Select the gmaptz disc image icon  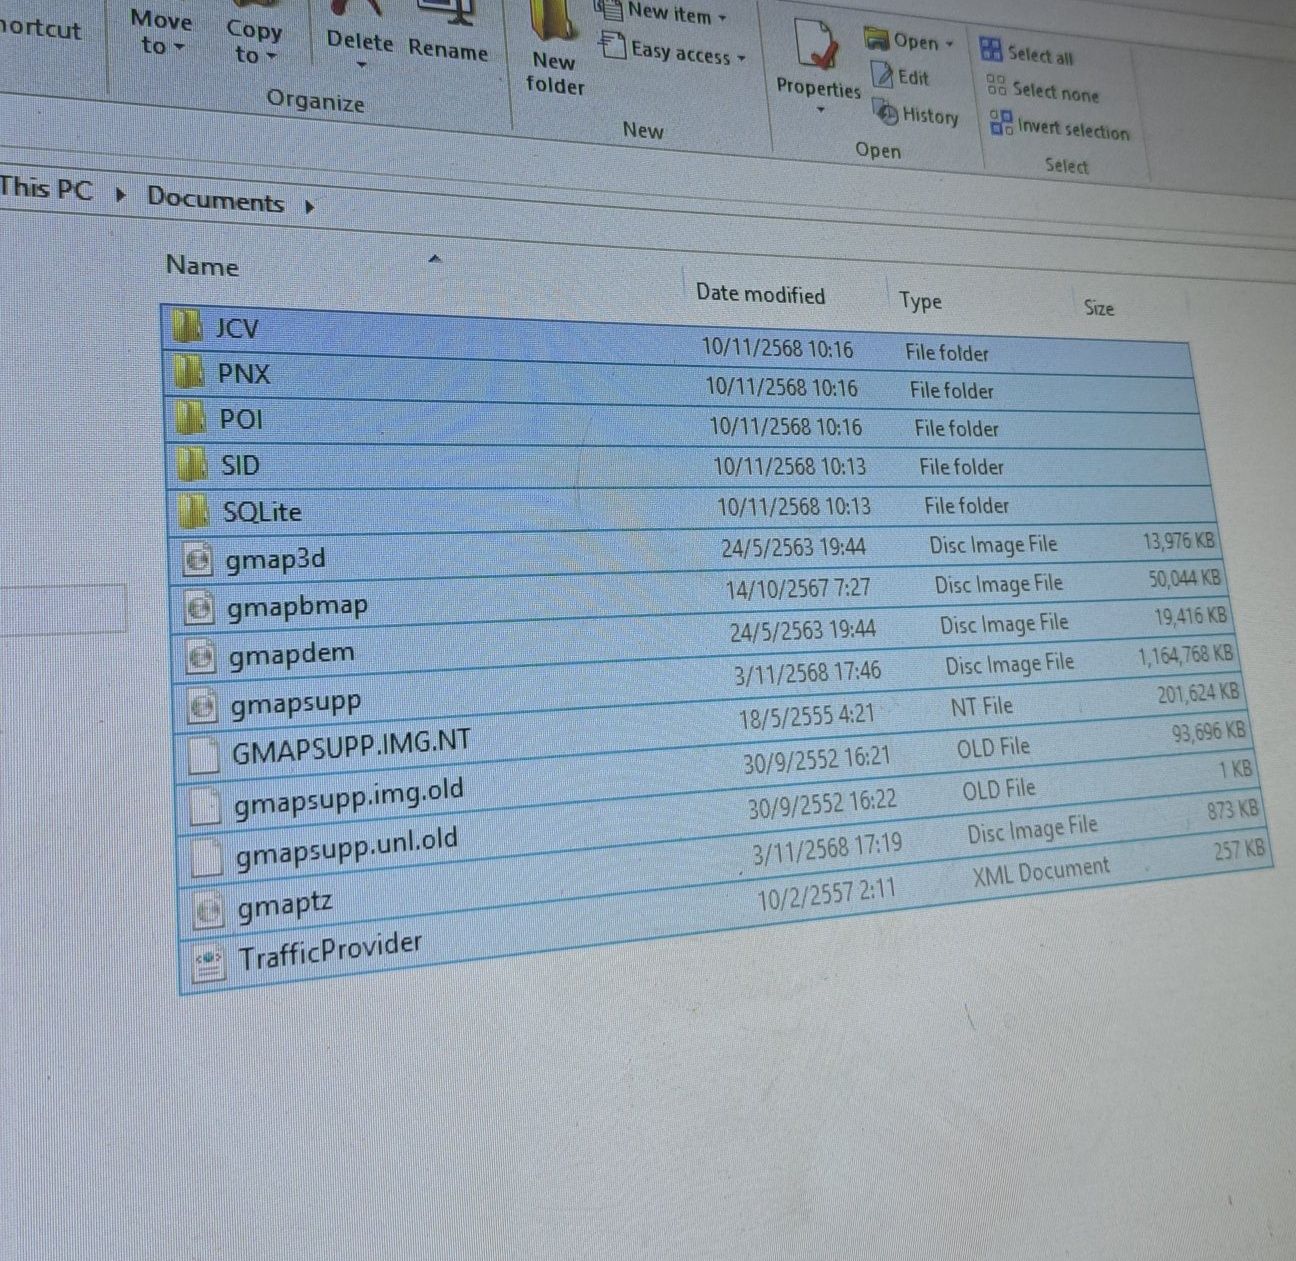(x=209, y=910)
